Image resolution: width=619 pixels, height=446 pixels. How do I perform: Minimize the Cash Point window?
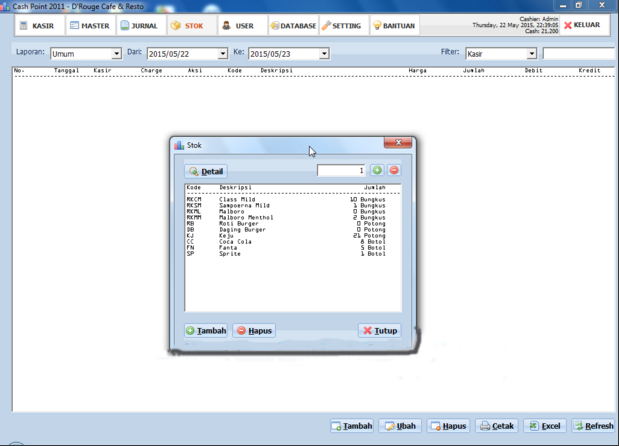click(563, 6)
